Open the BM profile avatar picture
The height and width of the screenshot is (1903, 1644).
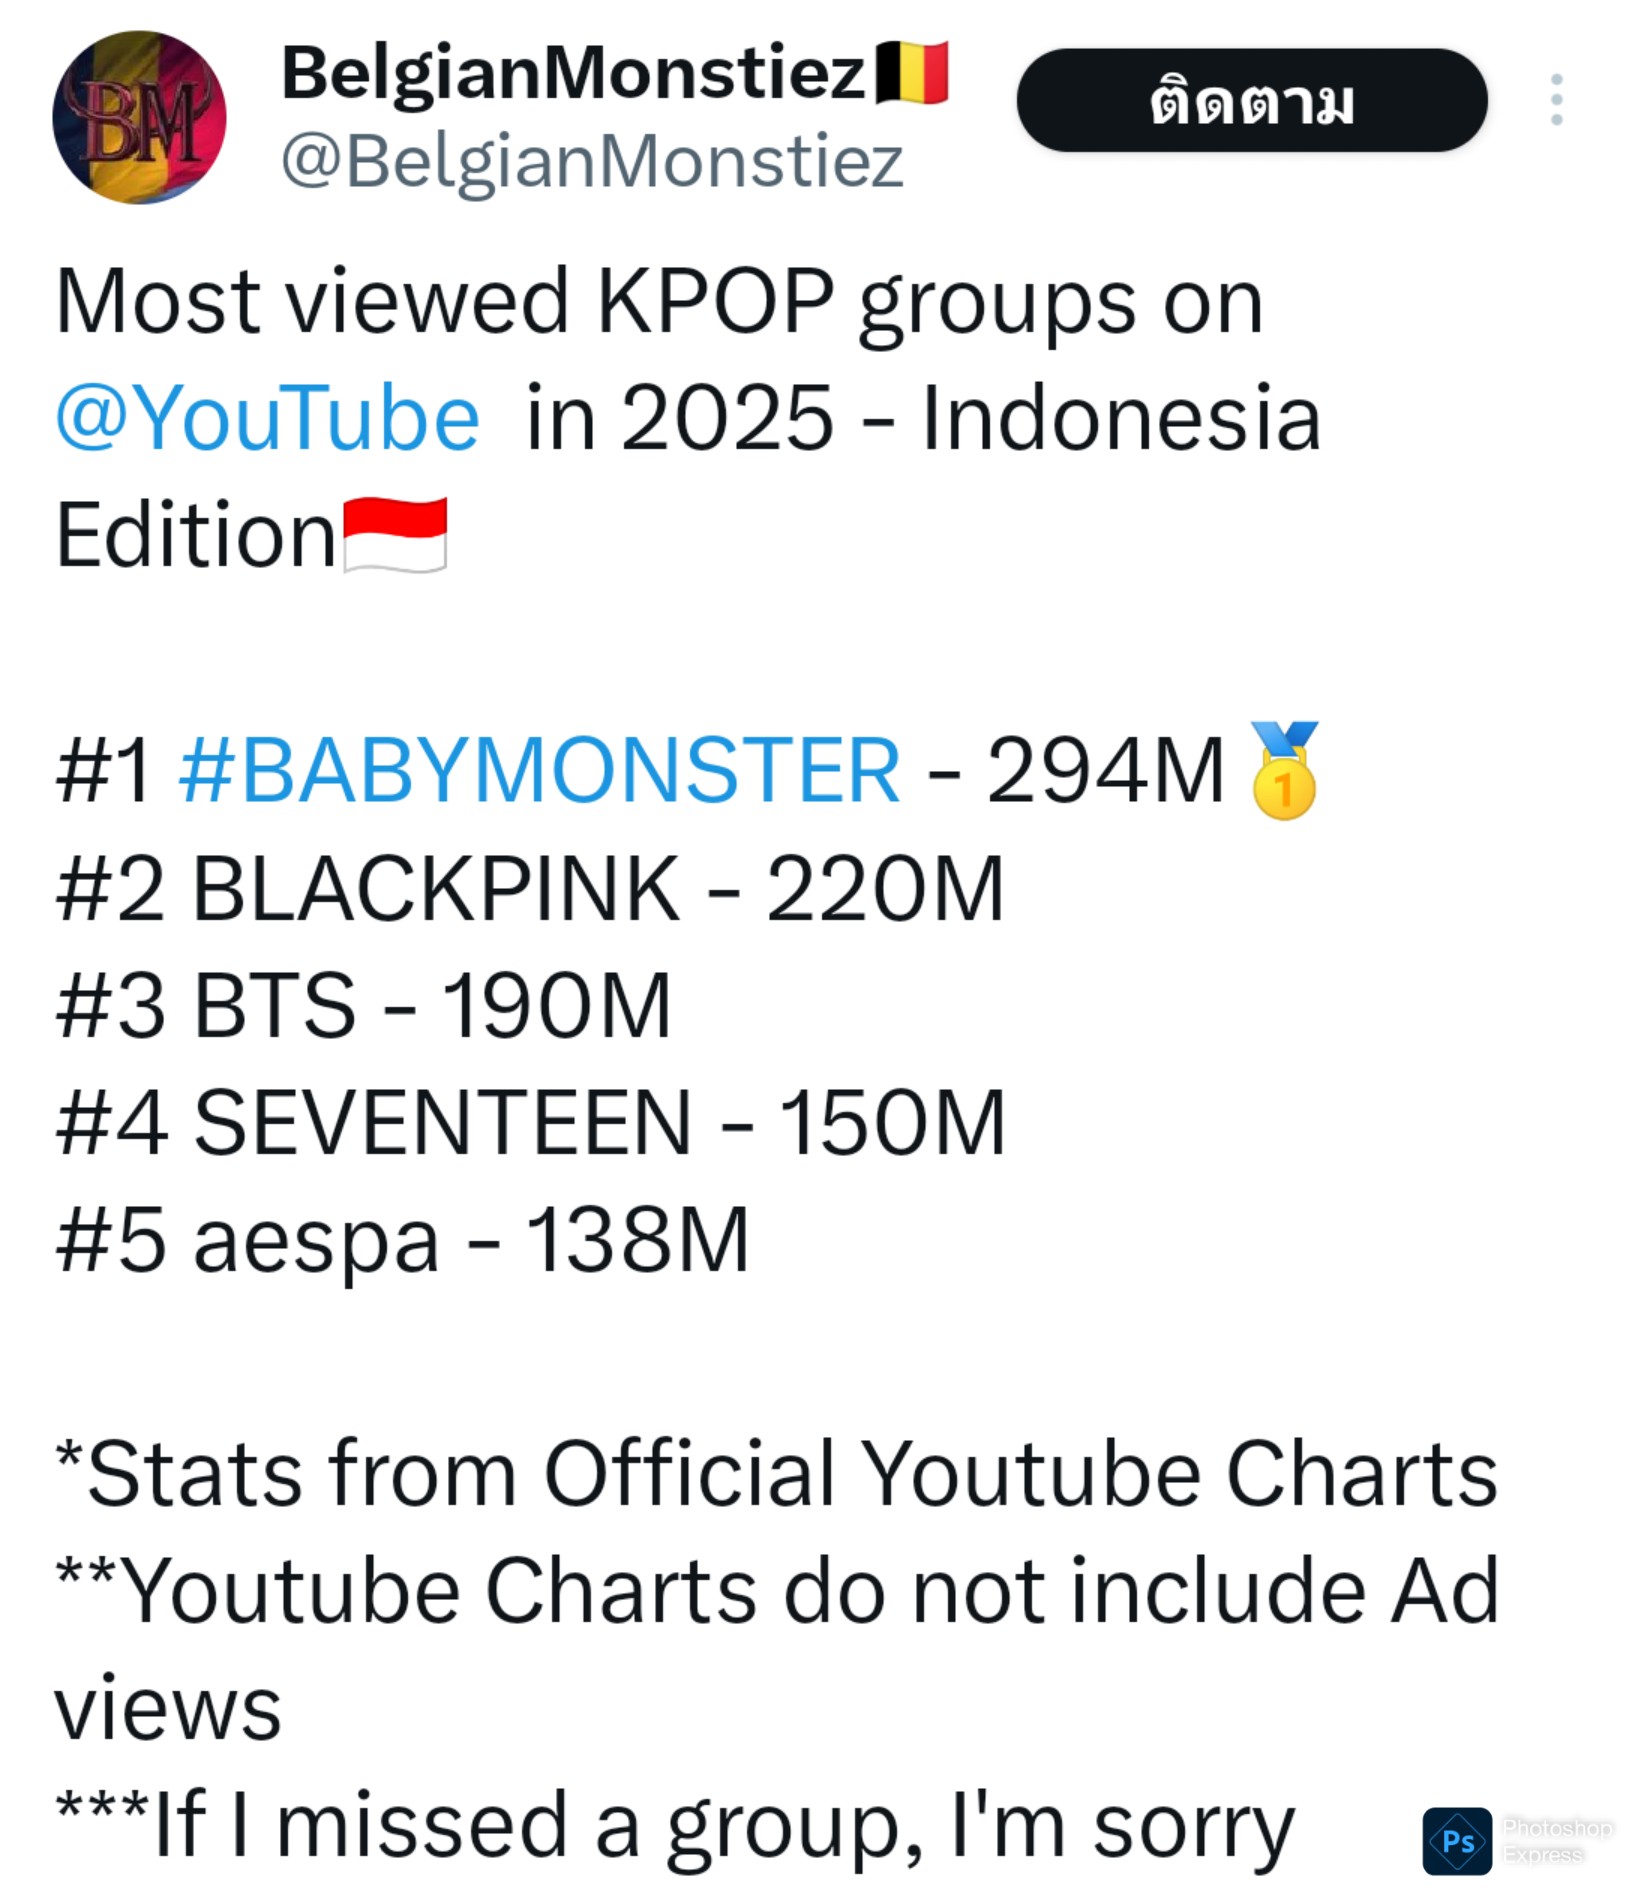(x=139, y=118)
